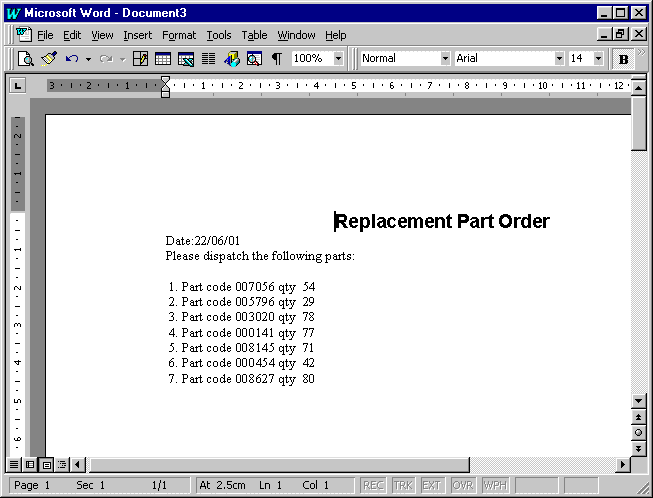The height and width of the screenshot is (498, 653).
Task: Click the Word document icon in menu bar
Action: [24, 34]
